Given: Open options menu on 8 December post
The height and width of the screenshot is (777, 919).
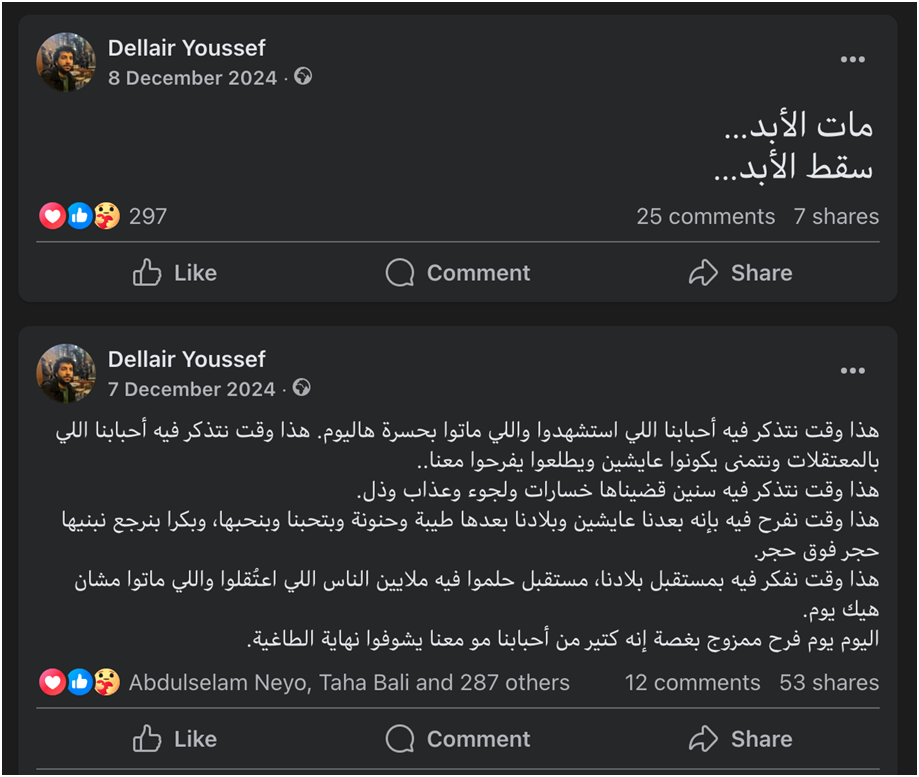Looking at the screenshot, I should (852, 60).
